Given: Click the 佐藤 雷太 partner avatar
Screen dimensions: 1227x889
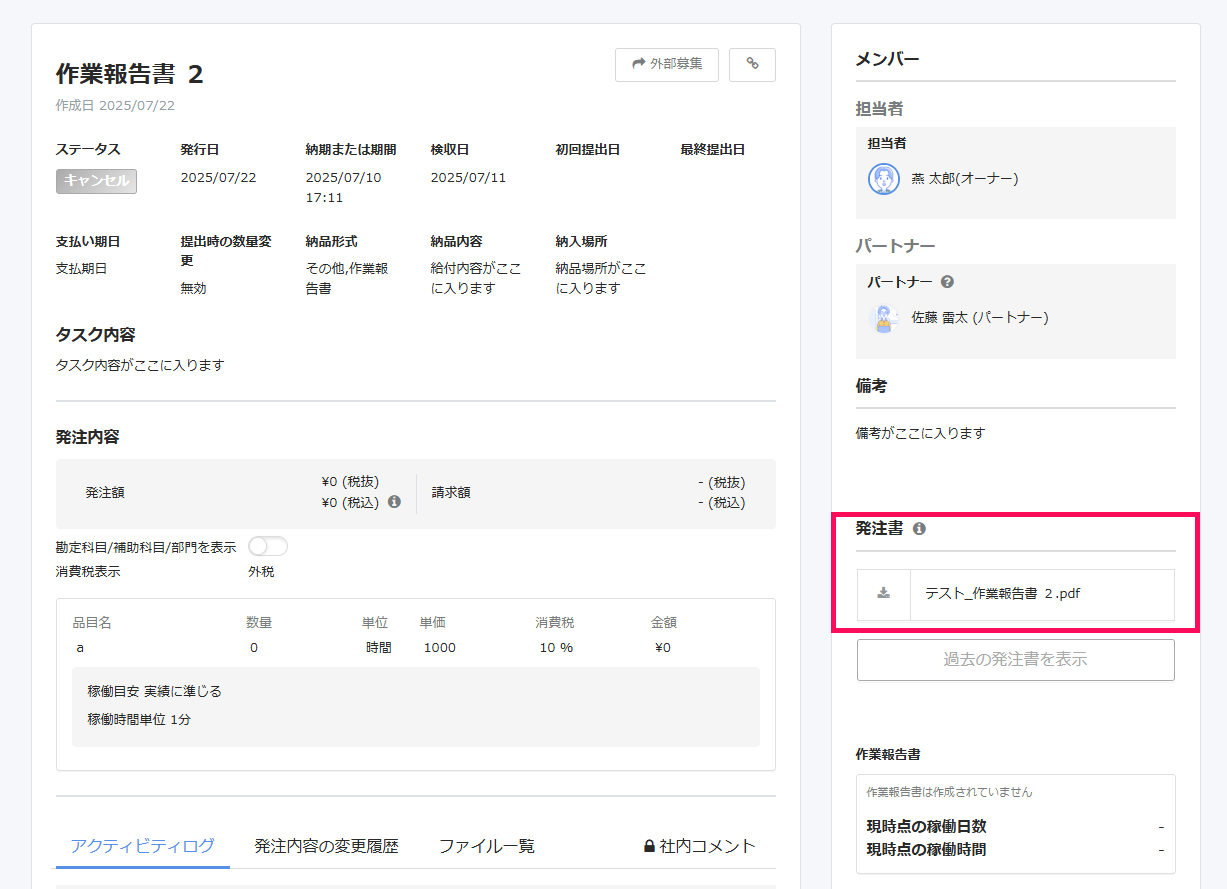Looking at the screenshot, I should click(x=884, y=318).
